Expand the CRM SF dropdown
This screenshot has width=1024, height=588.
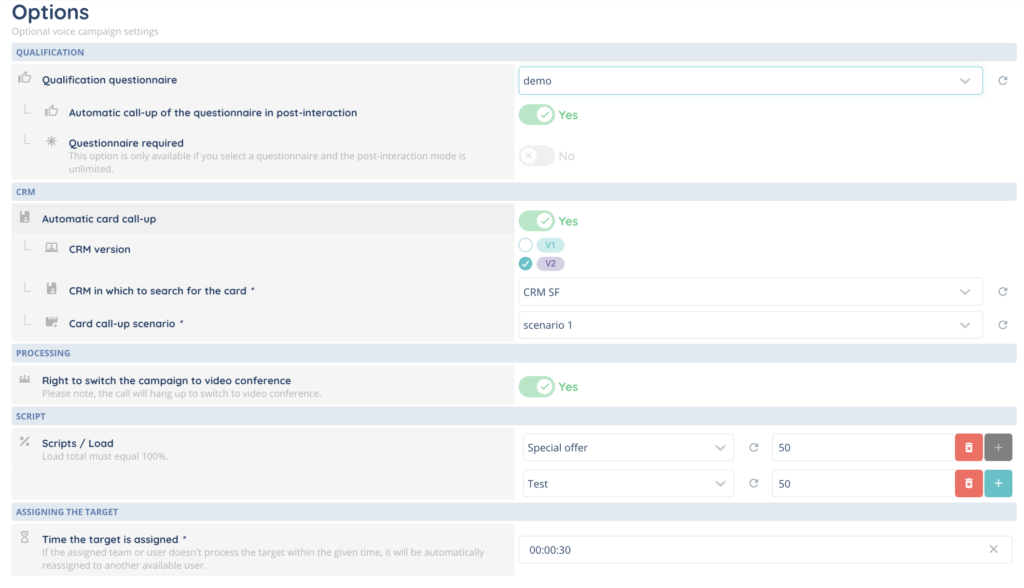tap(750, 292)
